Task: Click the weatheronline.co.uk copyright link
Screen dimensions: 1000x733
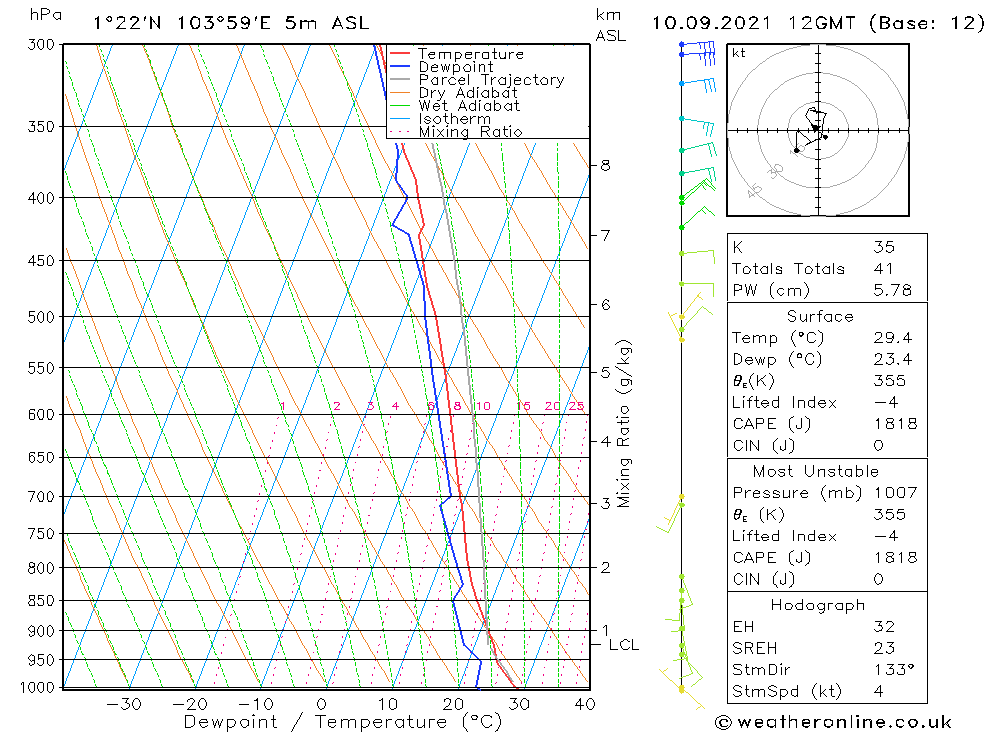Action: [834, 722]
